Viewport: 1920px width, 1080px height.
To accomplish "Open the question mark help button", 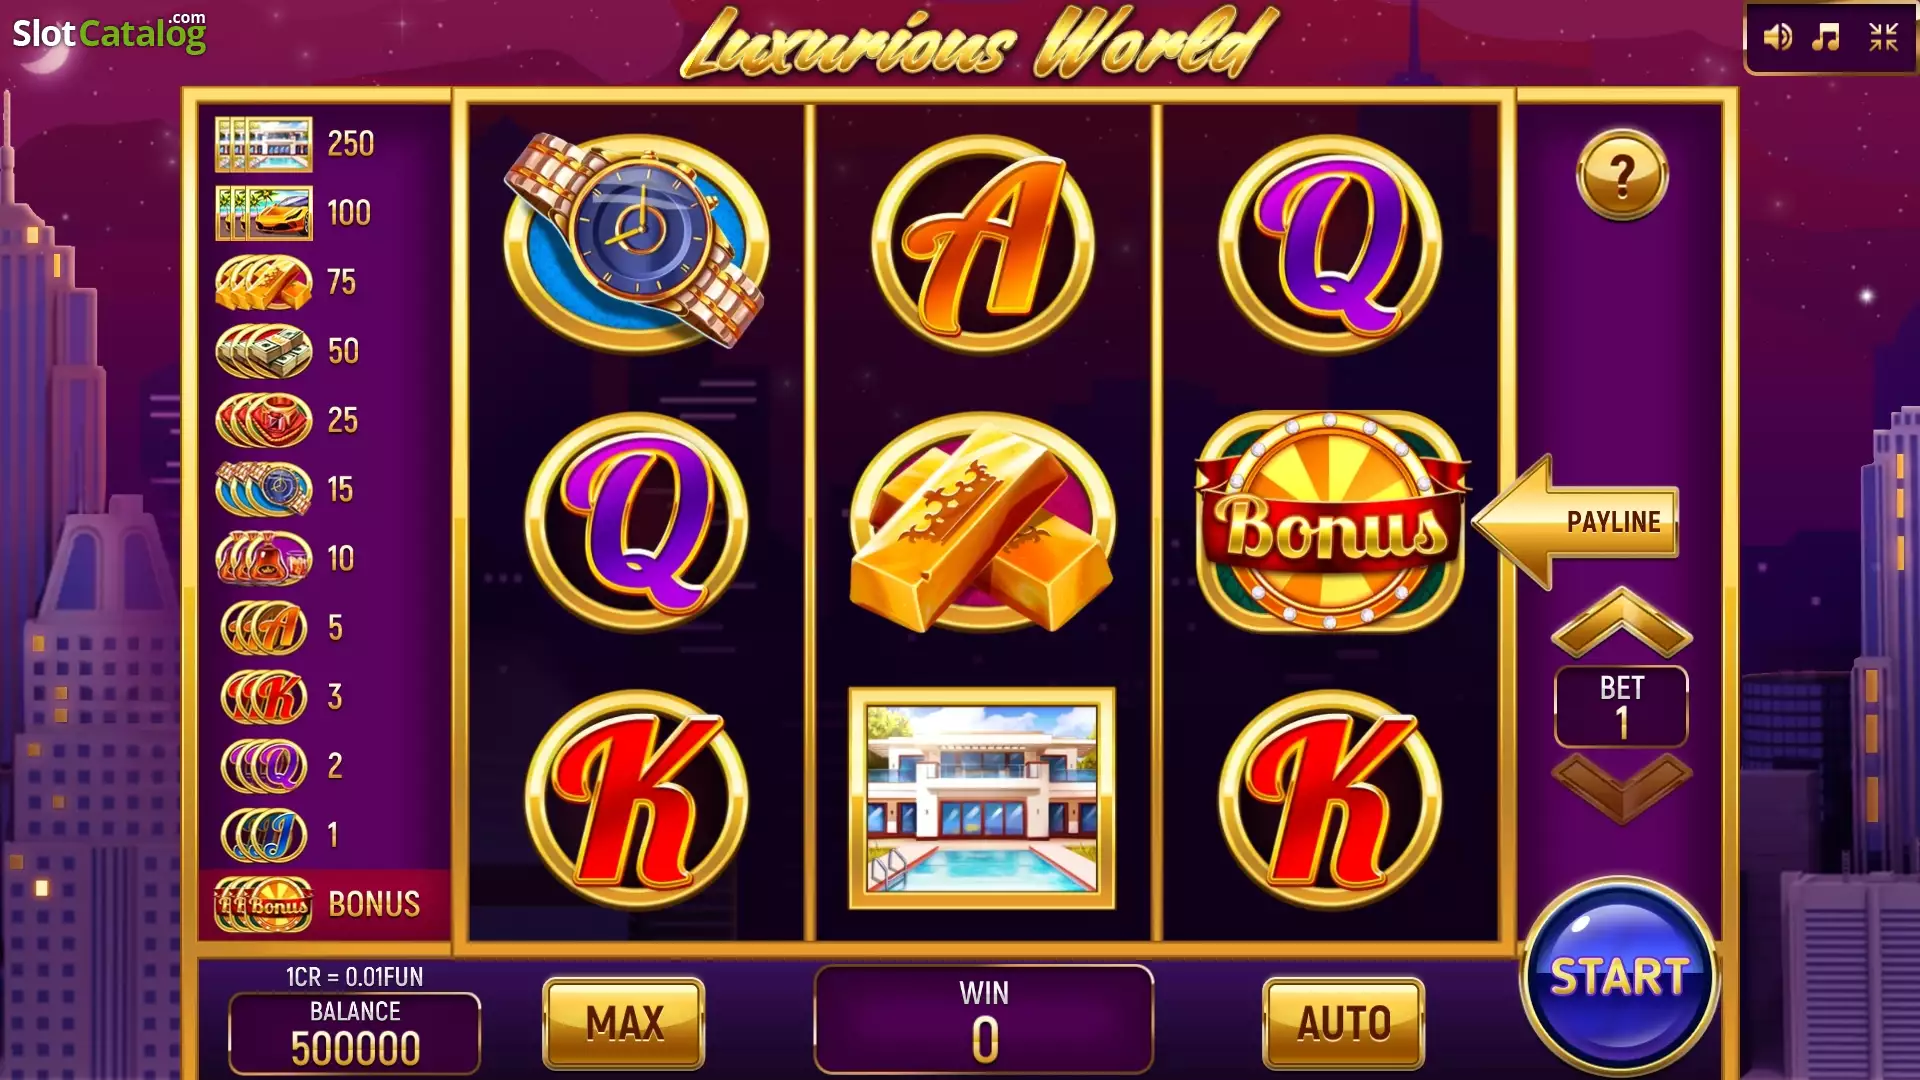I will point(1622,175).
